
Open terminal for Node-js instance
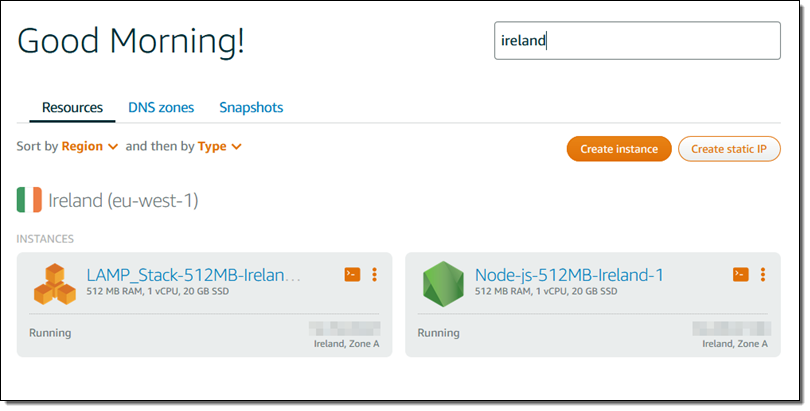[740, 274]
